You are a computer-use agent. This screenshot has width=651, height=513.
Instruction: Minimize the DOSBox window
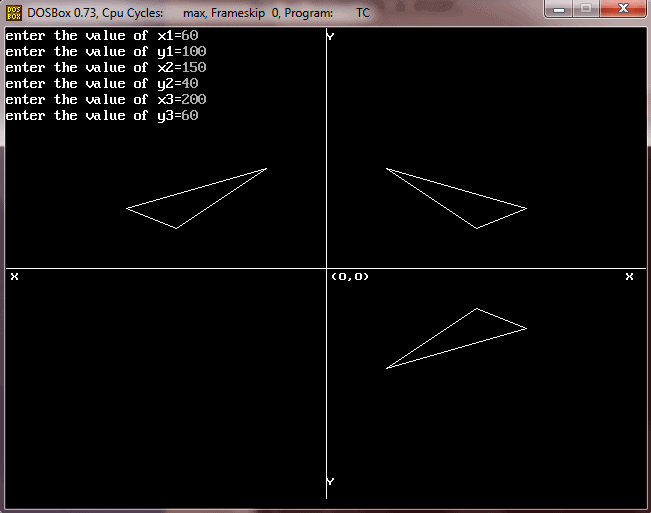(x=560, y=9)
